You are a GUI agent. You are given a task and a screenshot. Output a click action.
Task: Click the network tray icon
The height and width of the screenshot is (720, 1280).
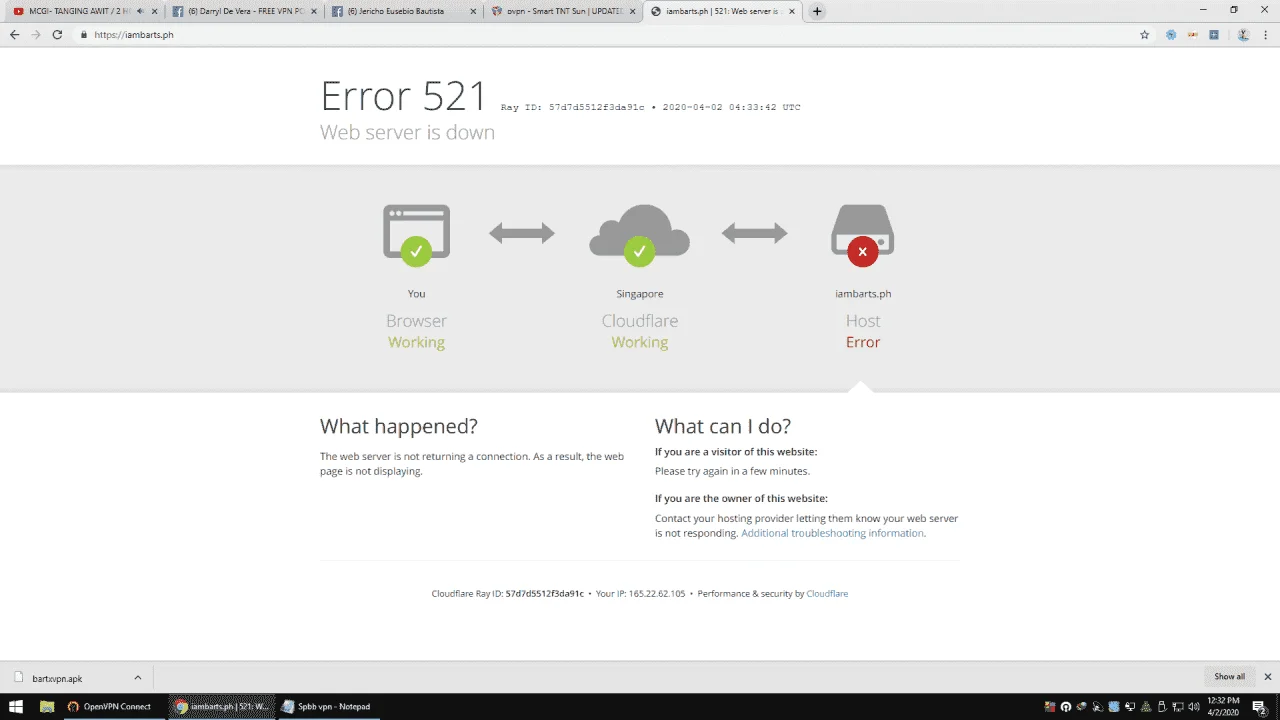[x=1178, y=706]
